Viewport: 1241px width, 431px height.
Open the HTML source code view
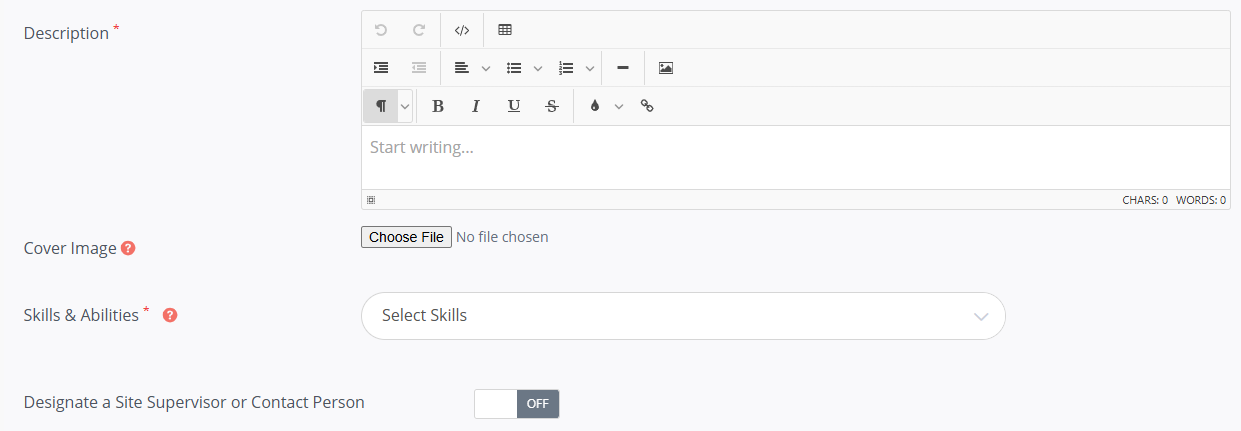tap(461, 30)
